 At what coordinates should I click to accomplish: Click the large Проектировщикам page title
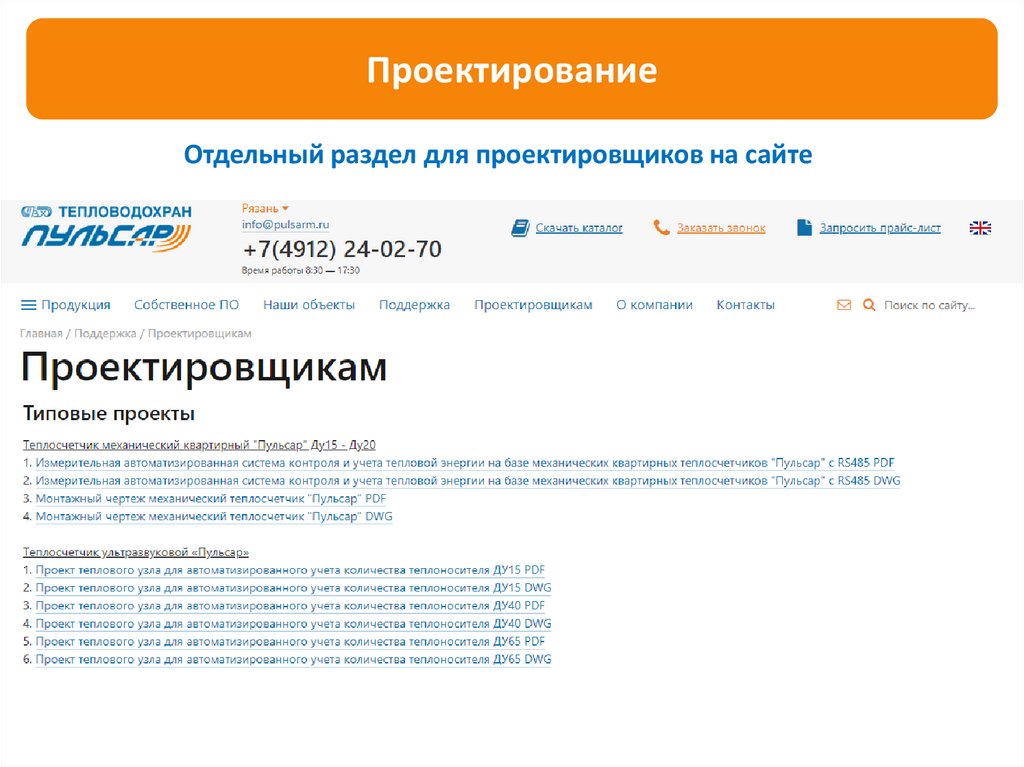tap(204, 368)
